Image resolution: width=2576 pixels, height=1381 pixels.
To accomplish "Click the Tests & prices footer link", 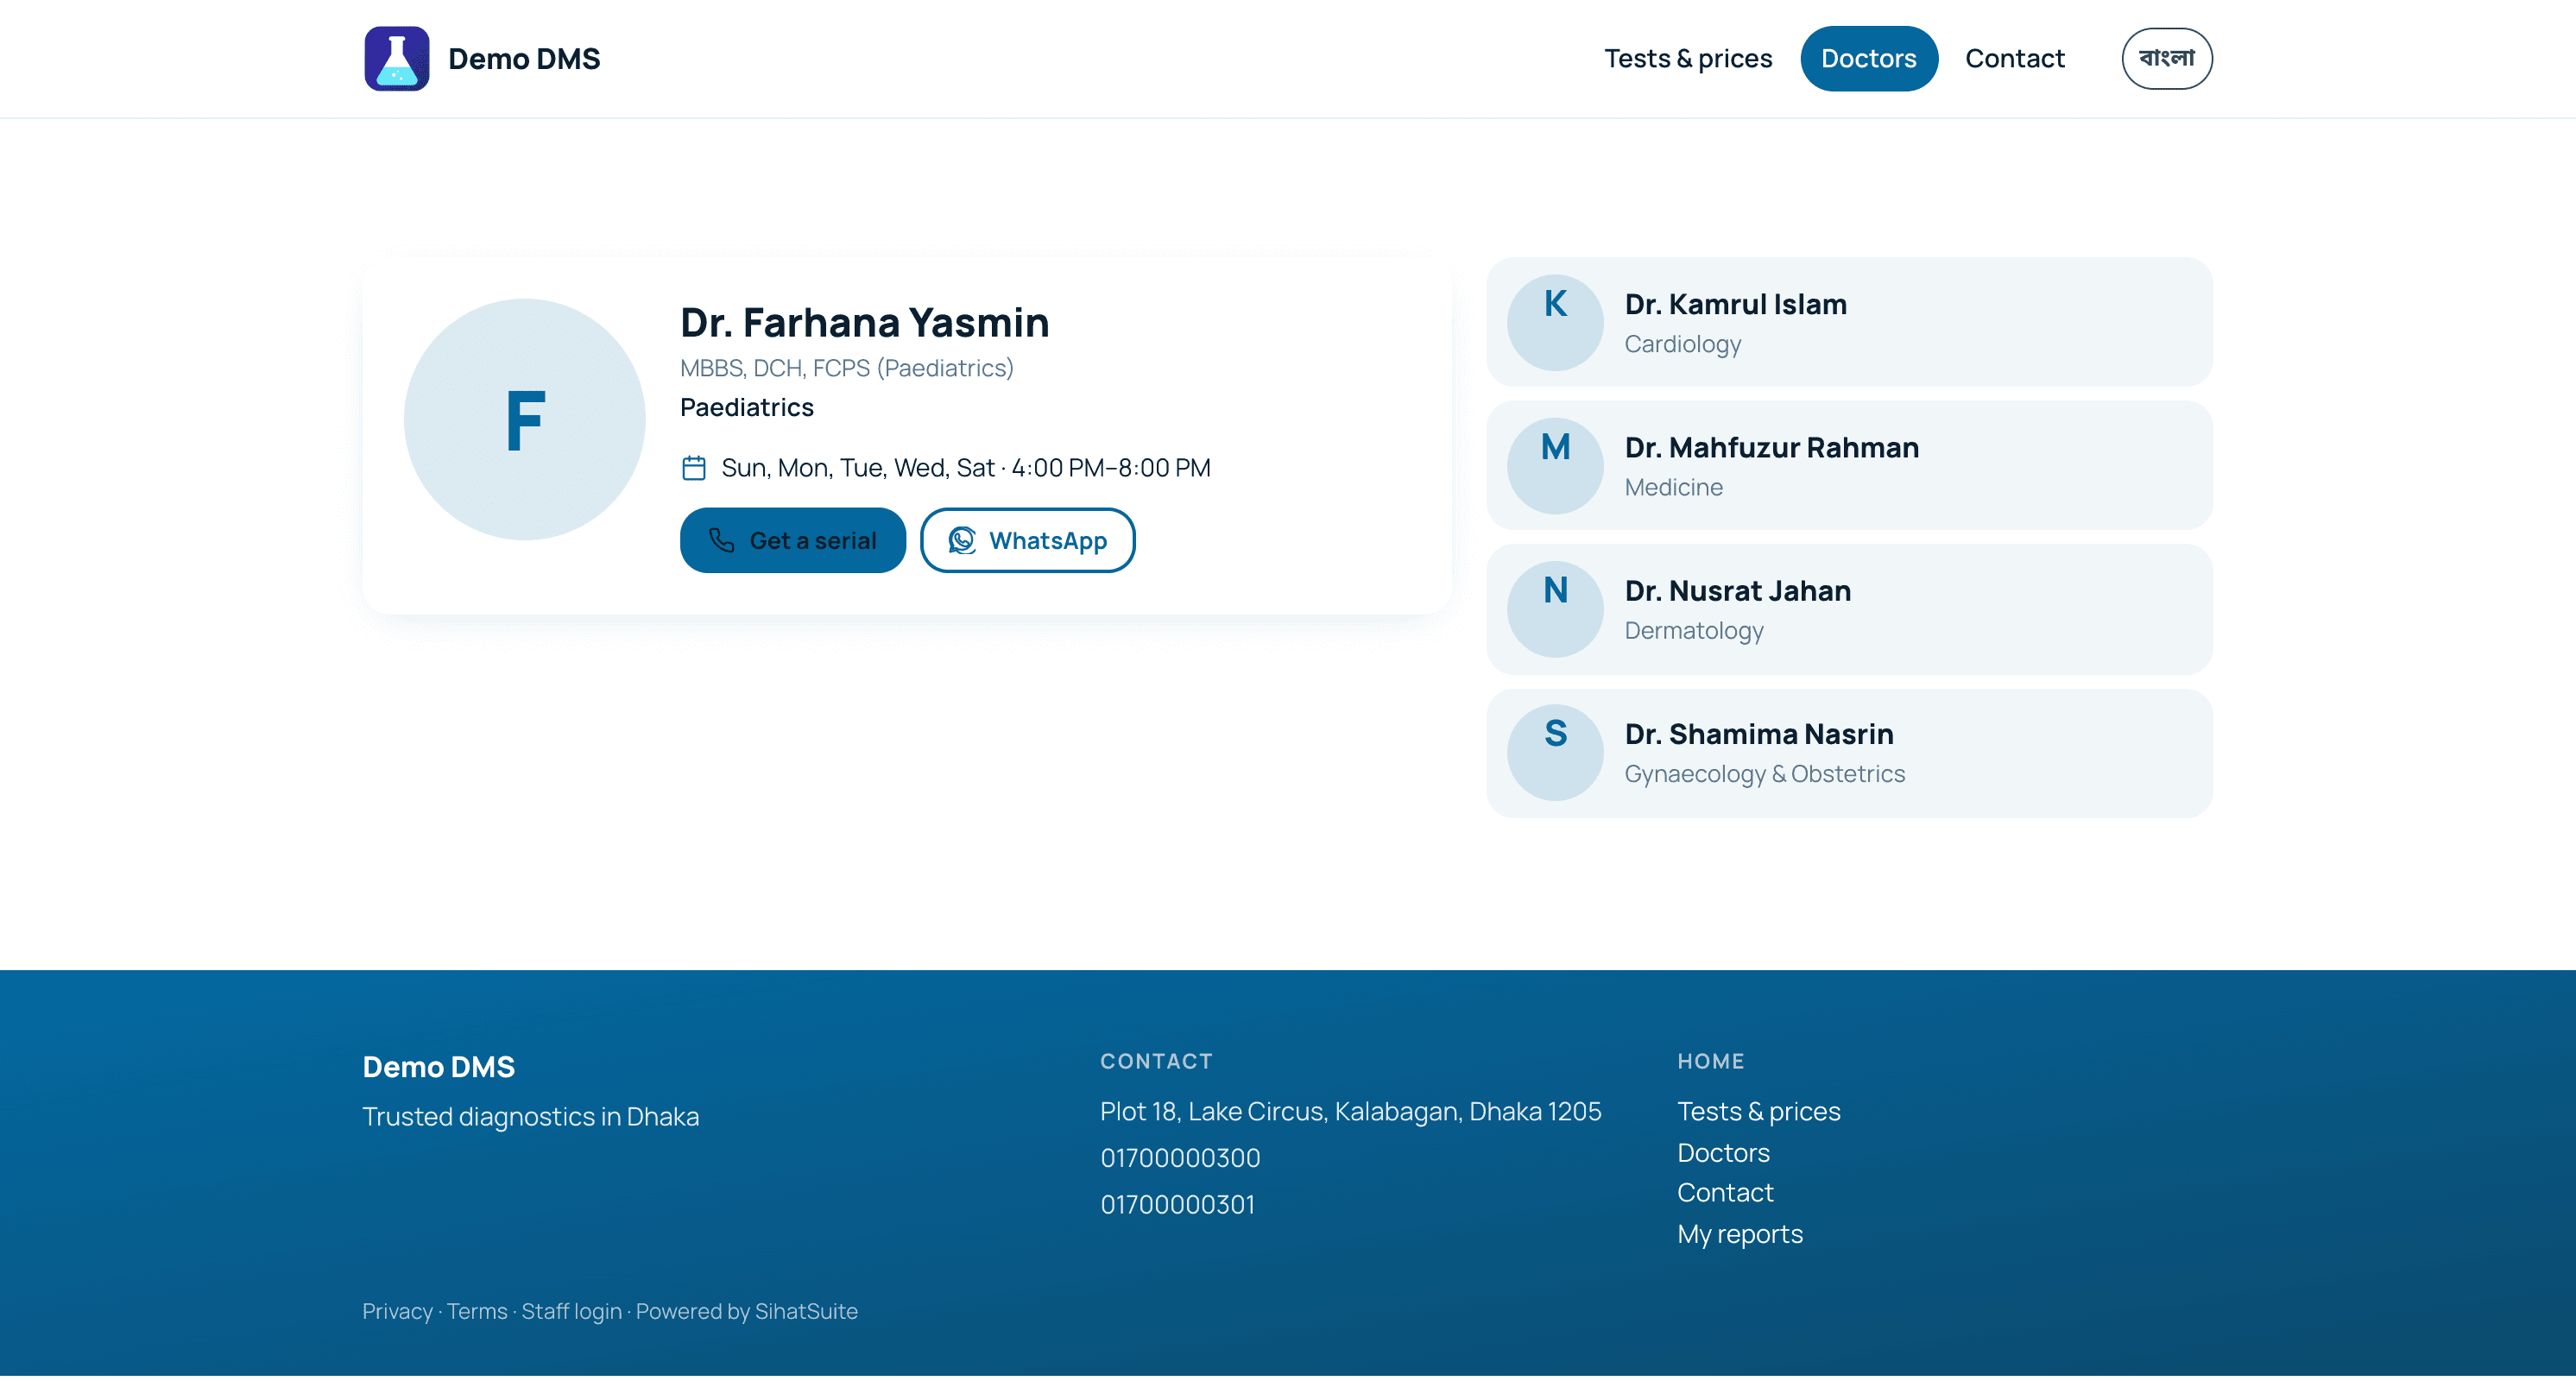I will coord(1758,1111).
